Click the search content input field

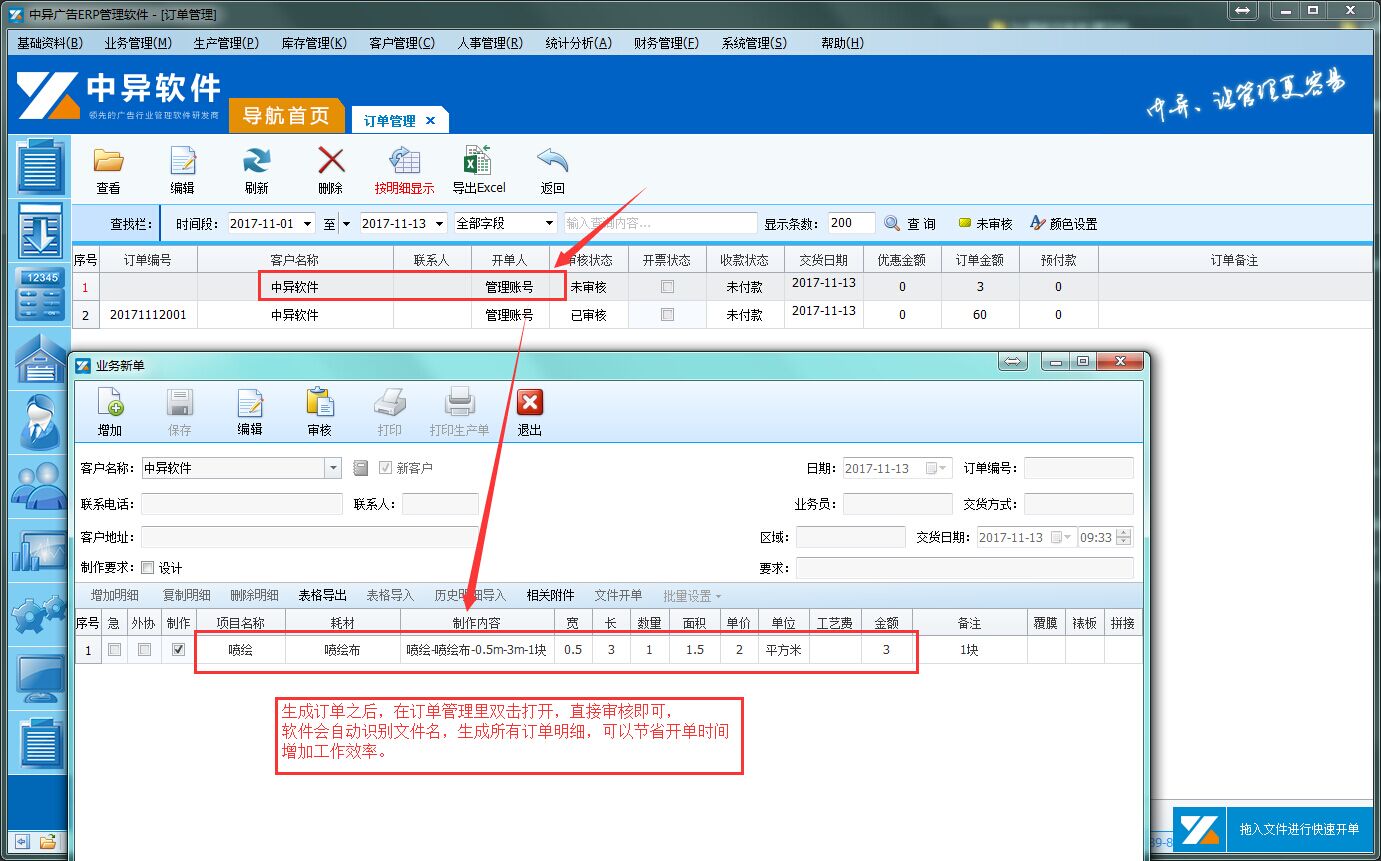click(x=660, y=223)
